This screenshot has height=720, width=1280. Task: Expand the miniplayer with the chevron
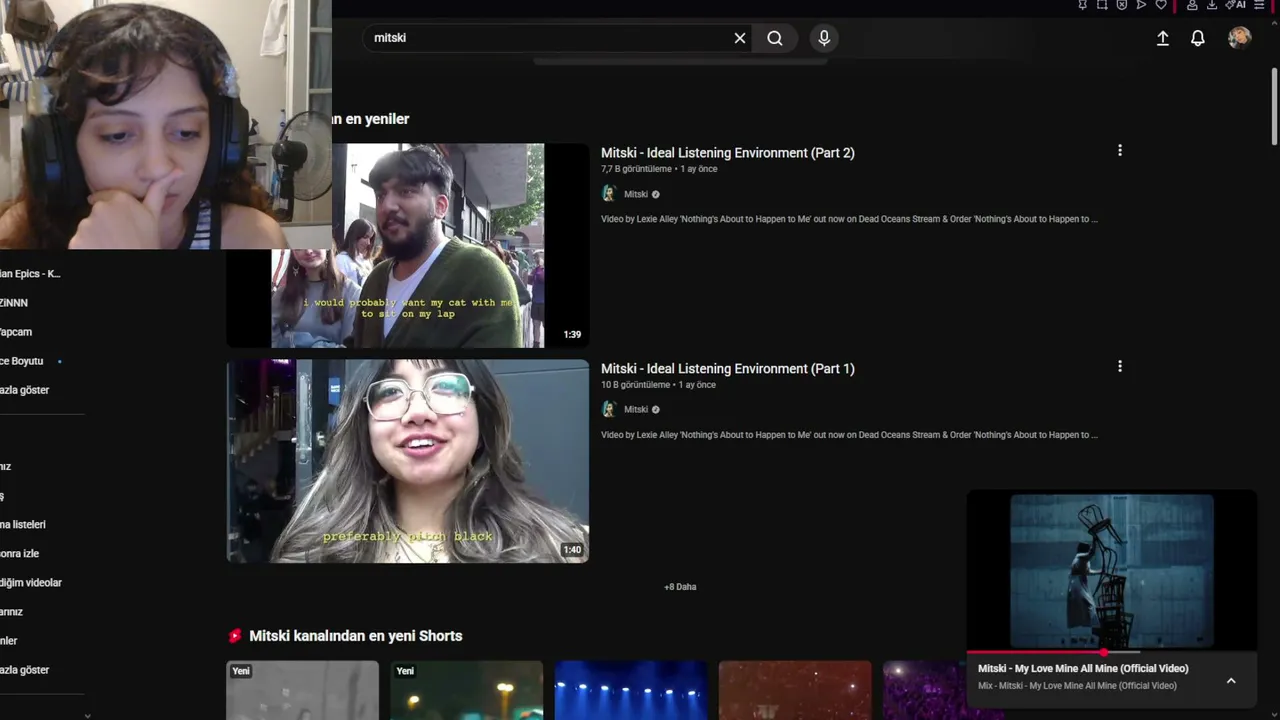1231,681
